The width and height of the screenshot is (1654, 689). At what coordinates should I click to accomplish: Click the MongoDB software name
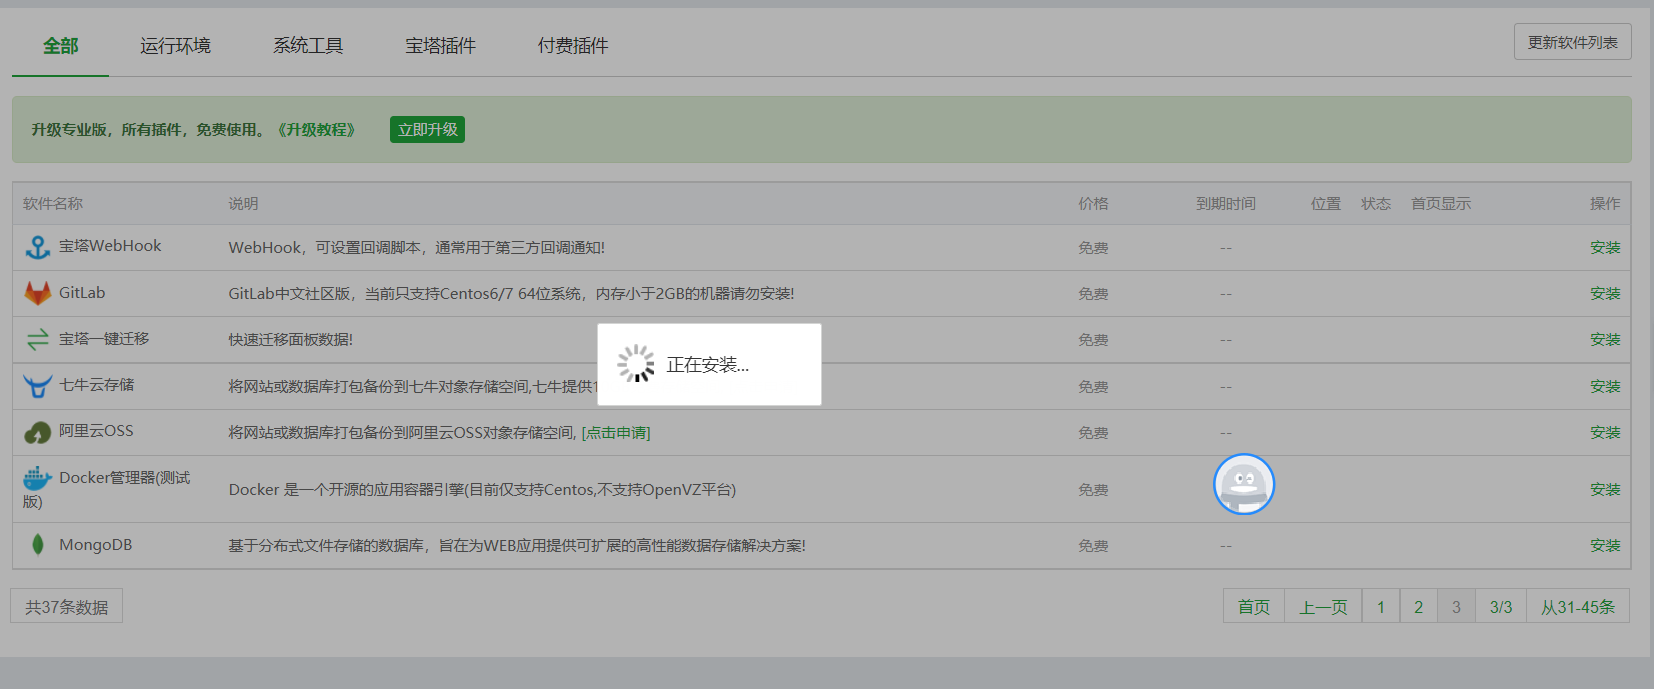pos(95,545)
